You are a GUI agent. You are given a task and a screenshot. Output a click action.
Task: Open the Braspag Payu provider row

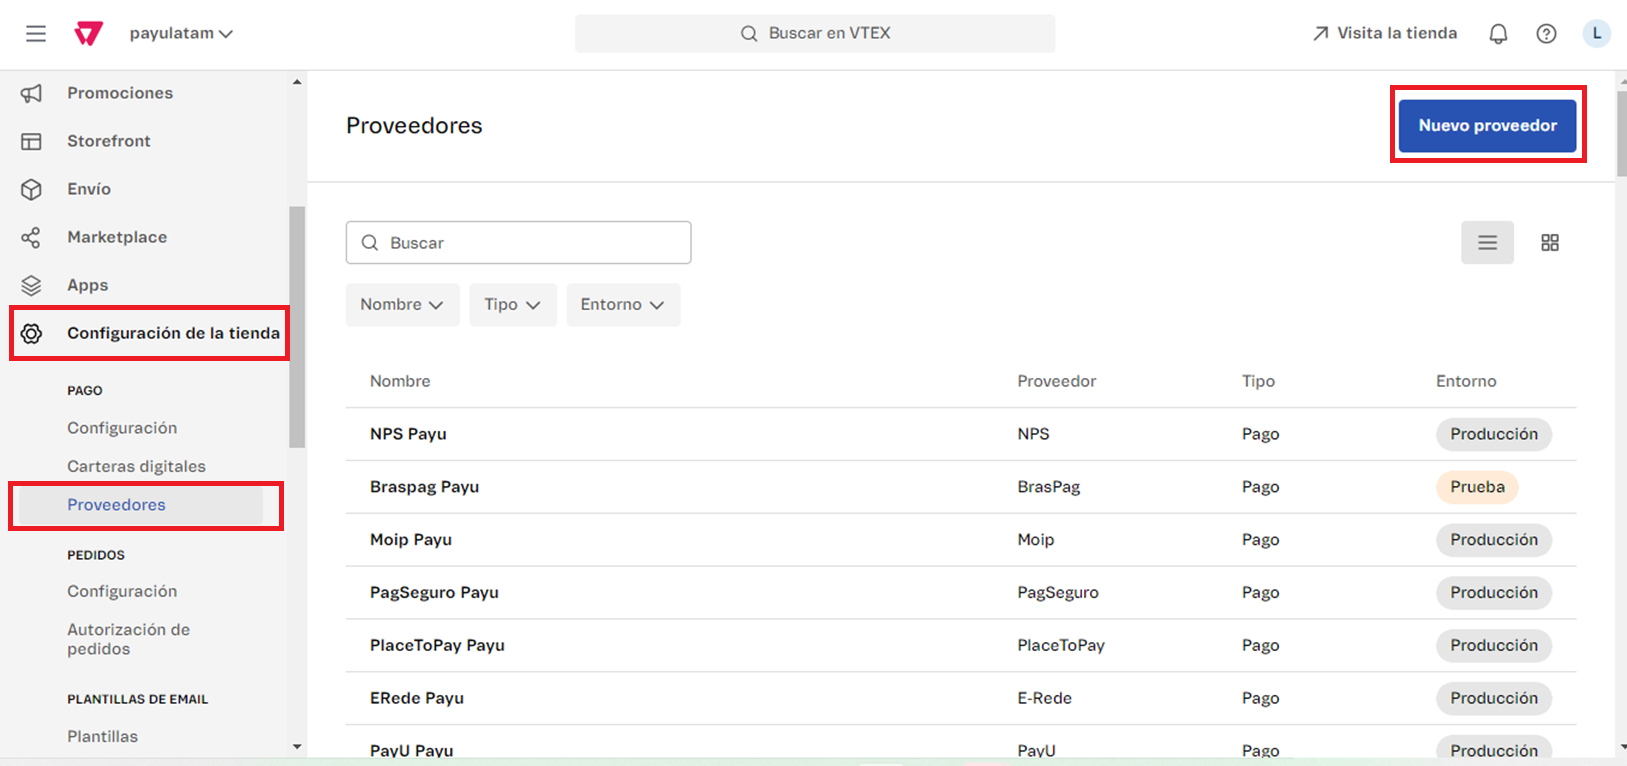point(961,487)
